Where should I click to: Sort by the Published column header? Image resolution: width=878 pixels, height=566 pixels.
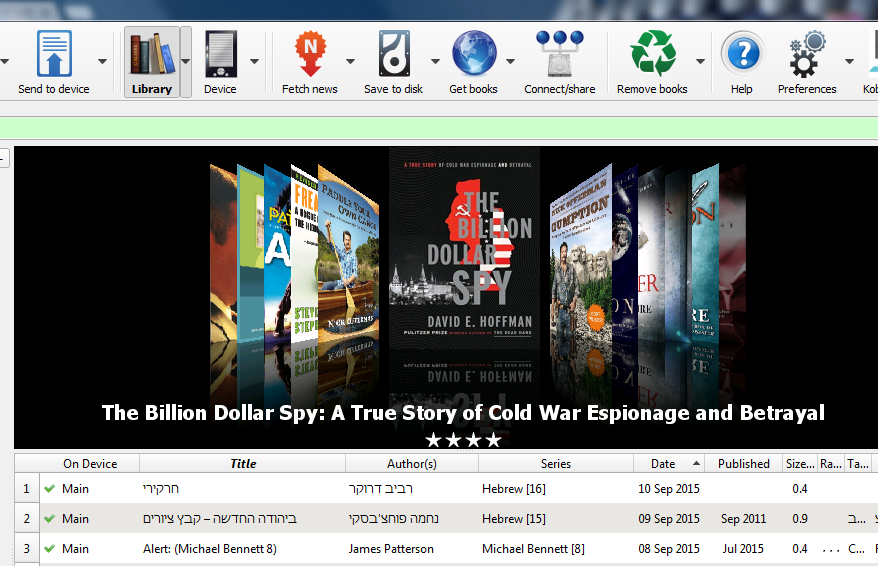743,464
